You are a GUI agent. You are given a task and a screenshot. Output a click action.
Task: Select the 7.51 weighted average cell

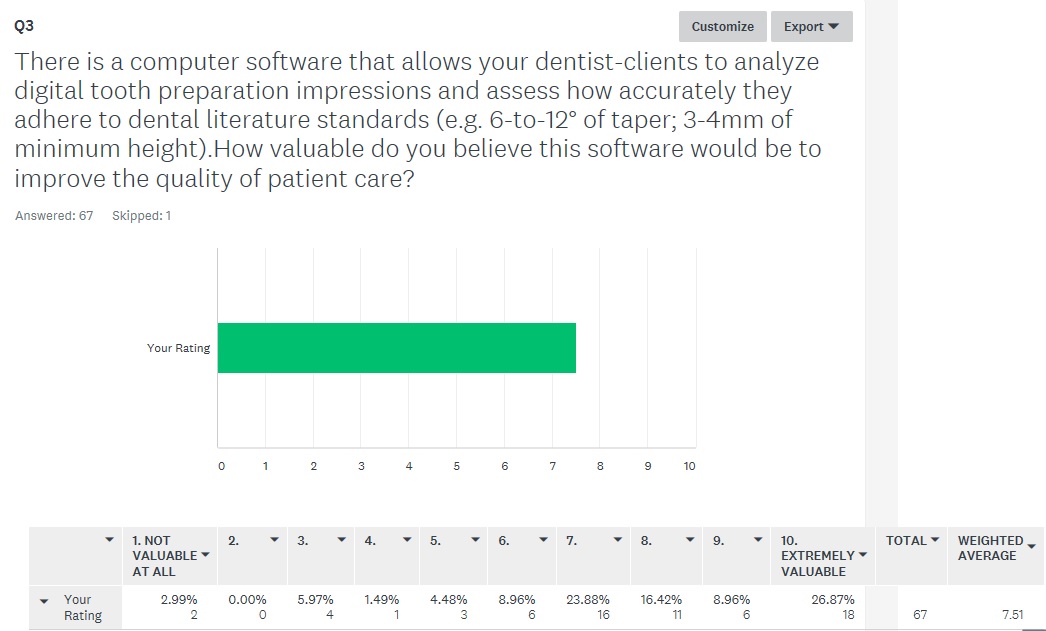point(1012,615)
